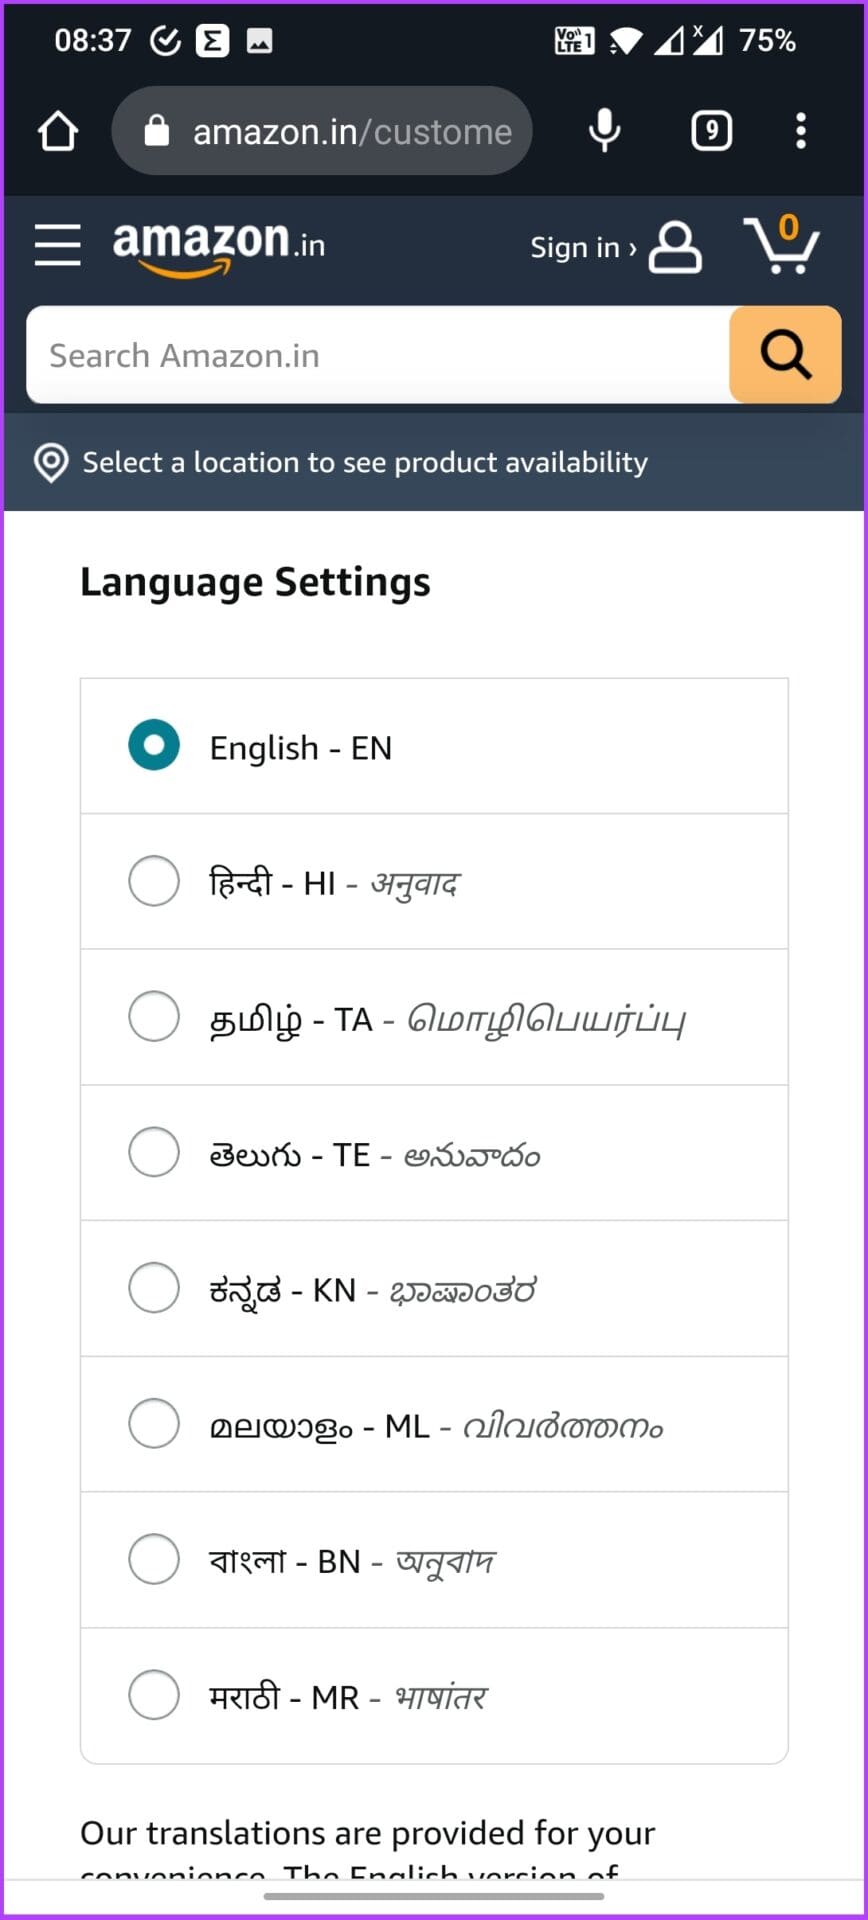Start a voice search with the microphone icon
The height and width of the screenshot is (1920, 868).
click(605, 130)
